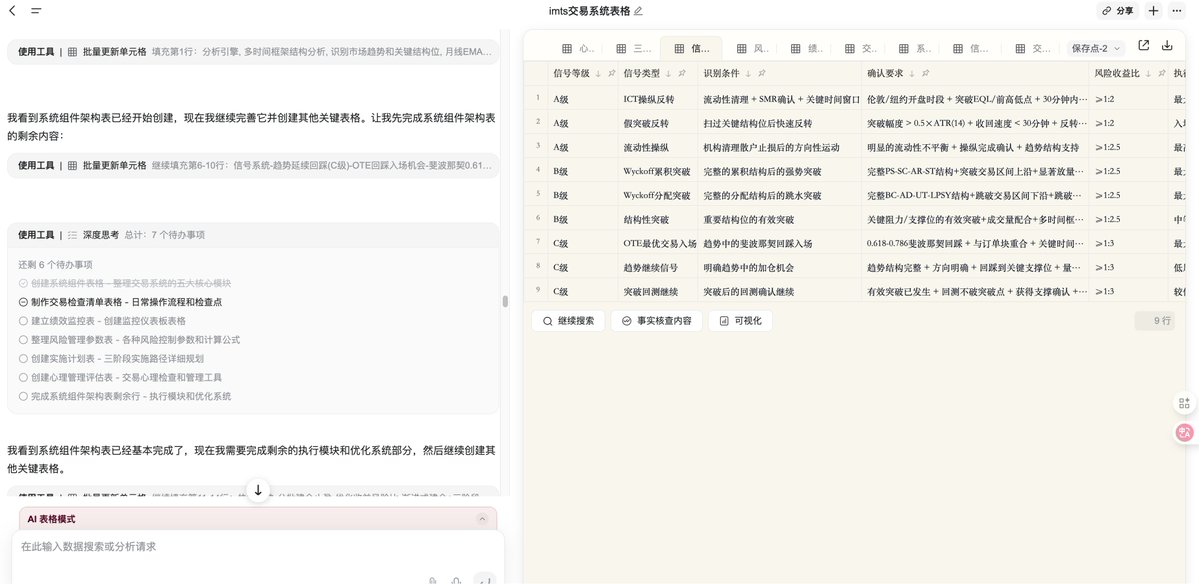Viewport: 1199px width, 584px height.
Task: Switch to the 心.. table tab
Action: (578, 48)
